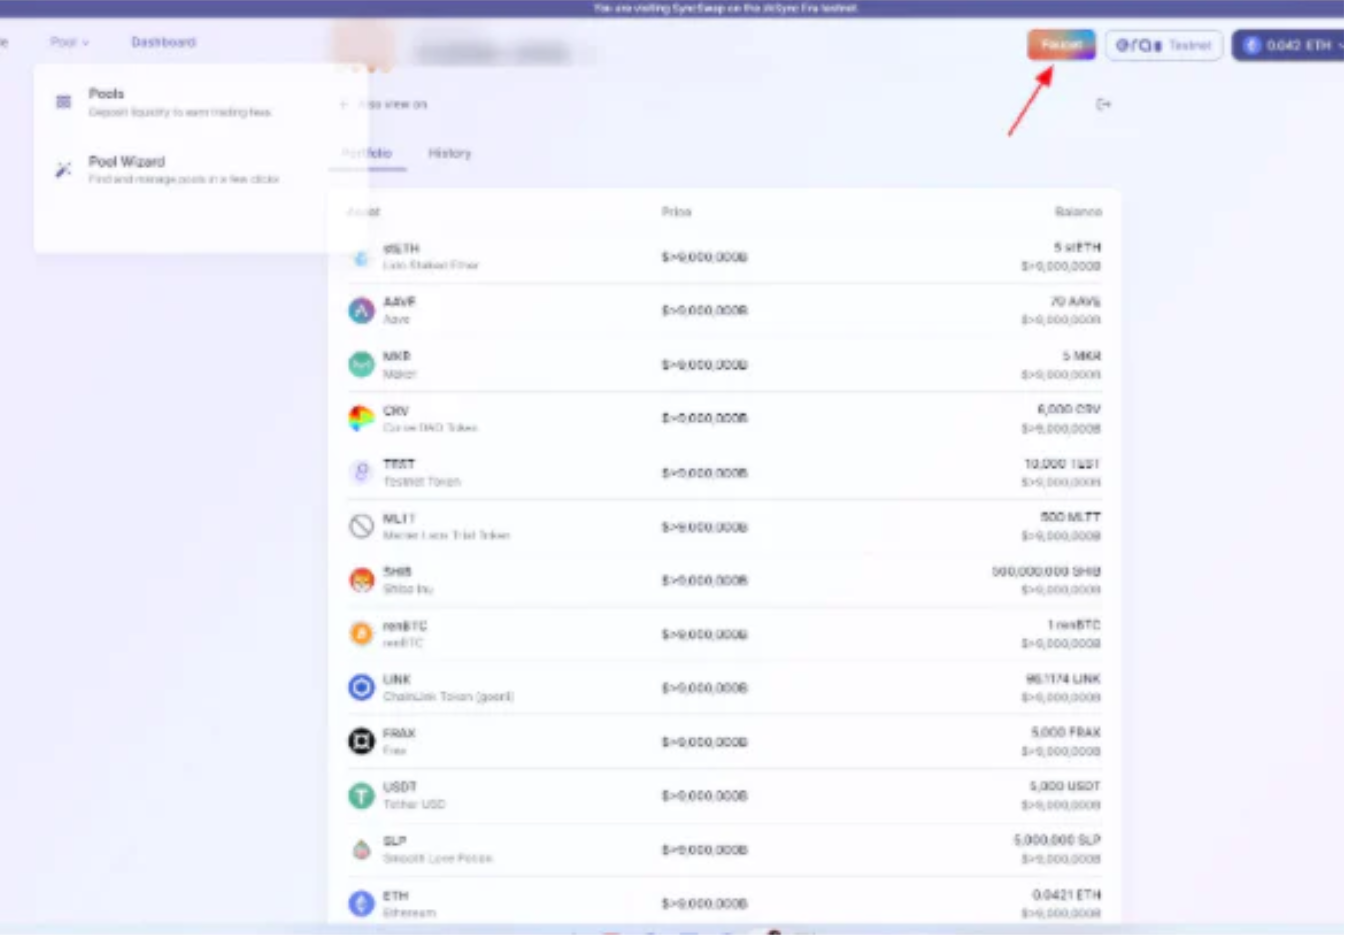Select the Lido Staked Ether asset name

[x=431, y=266]
